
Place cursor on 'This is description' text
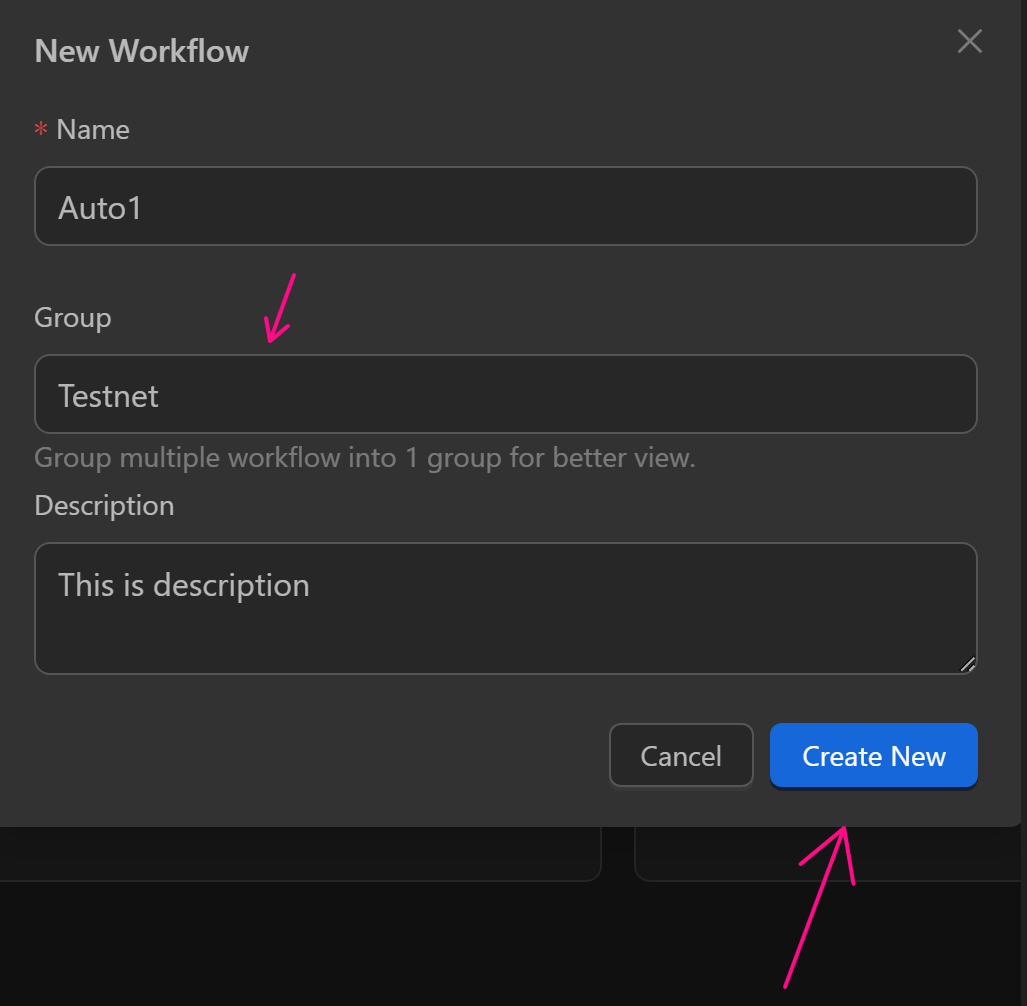(184, 585)
